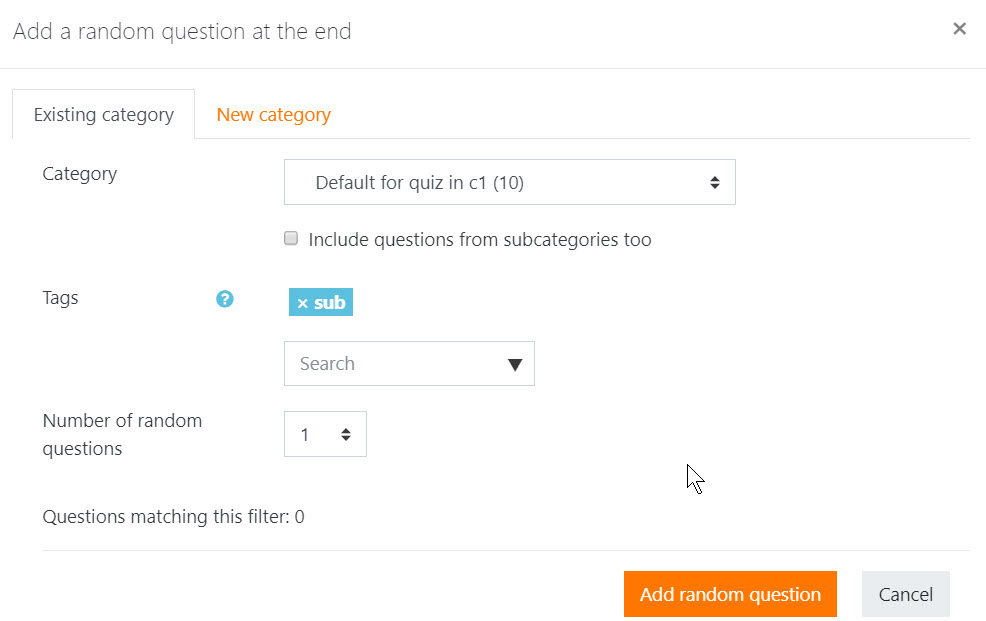Click Add random question button

pos(730,594)
